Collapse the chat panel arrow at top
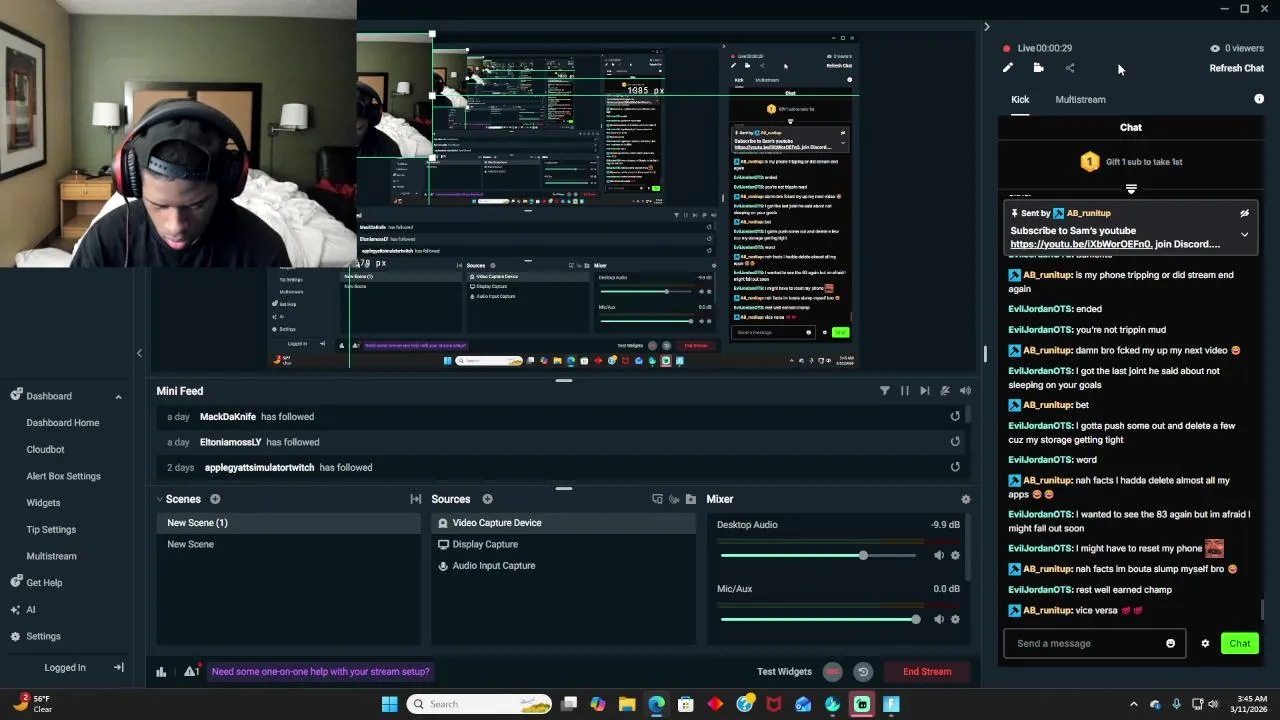This screenshot has height=720, width=1280. point(986,27)
